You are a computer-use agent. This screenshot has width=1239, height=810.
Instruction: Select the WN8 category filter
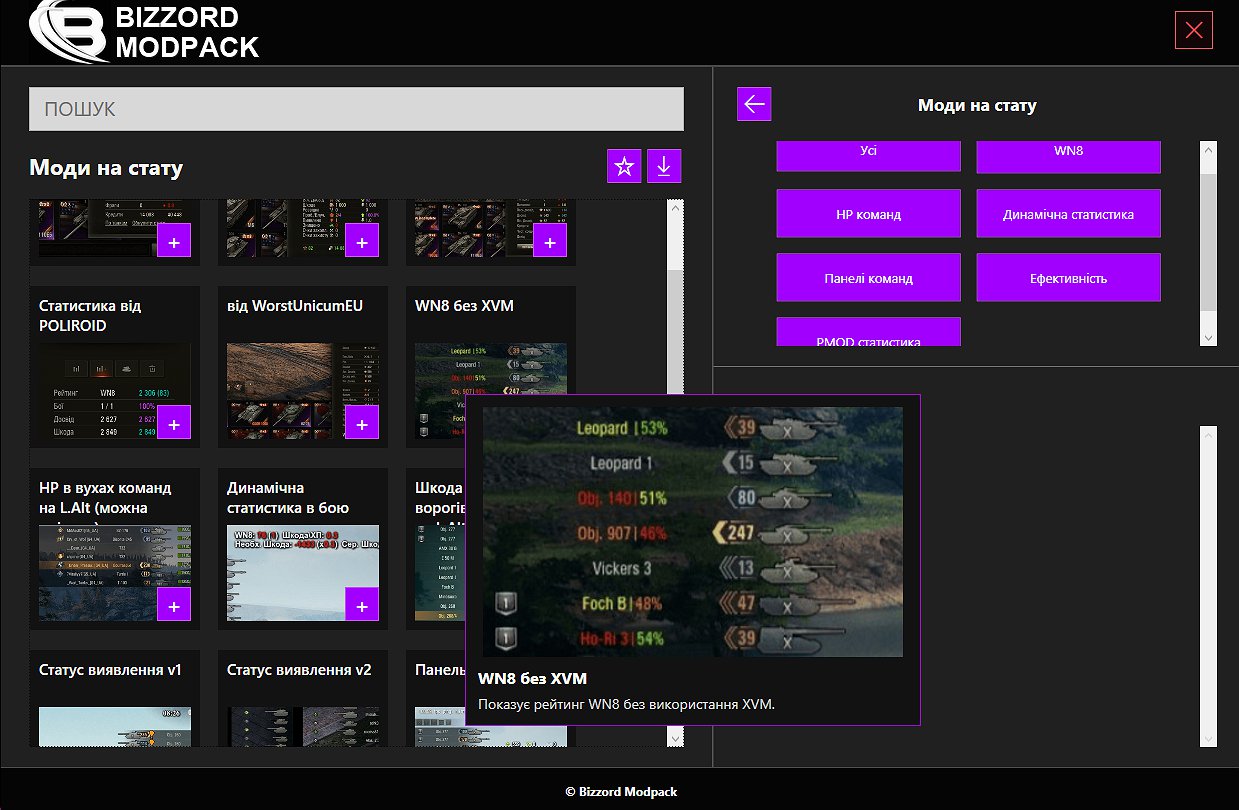click(x=1068, y=155)
